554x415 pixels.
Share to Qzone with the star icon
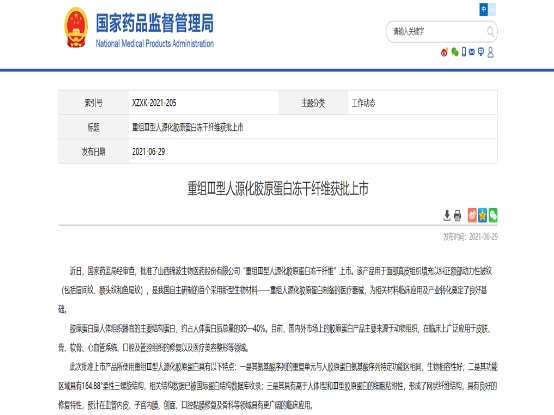(482, 215)
